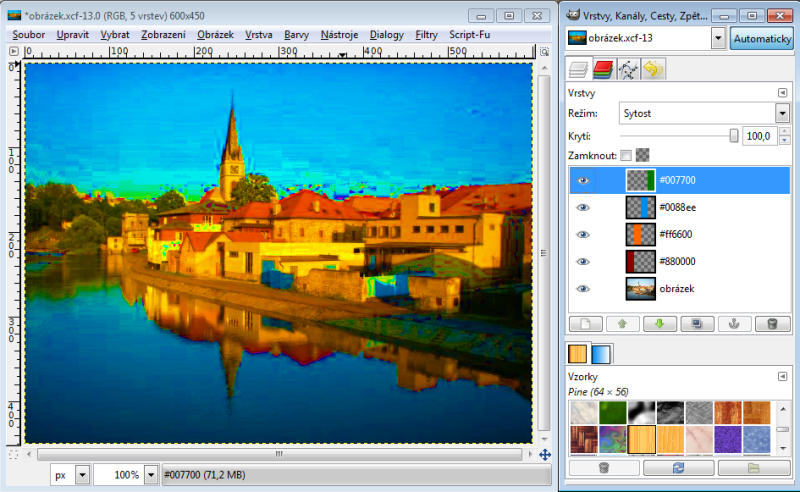
Task: Refresh the patterns list
Action: click(x=679, y=468)
